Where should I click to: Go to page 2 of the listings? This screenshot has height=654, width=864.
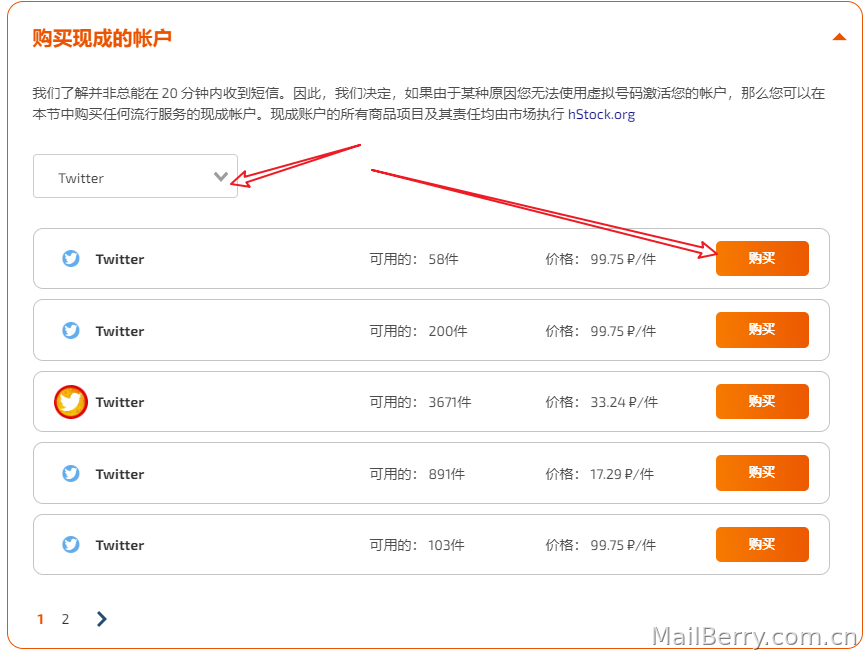click(65, 619)
